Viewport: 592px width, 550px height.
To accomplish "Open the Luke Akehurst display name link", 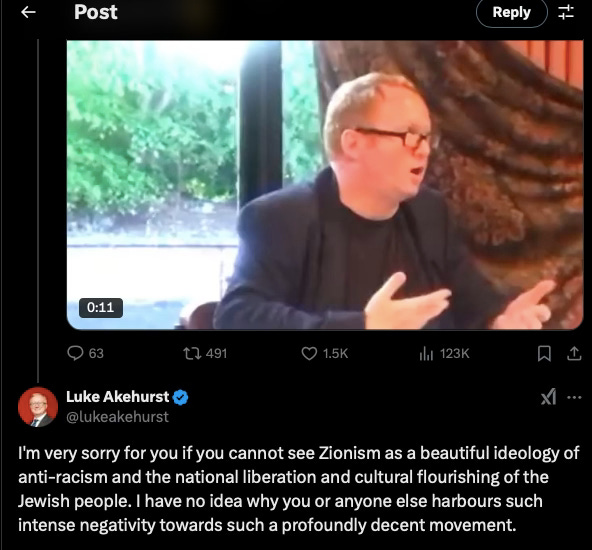I will pyautogui.click(x=117, y=397).
